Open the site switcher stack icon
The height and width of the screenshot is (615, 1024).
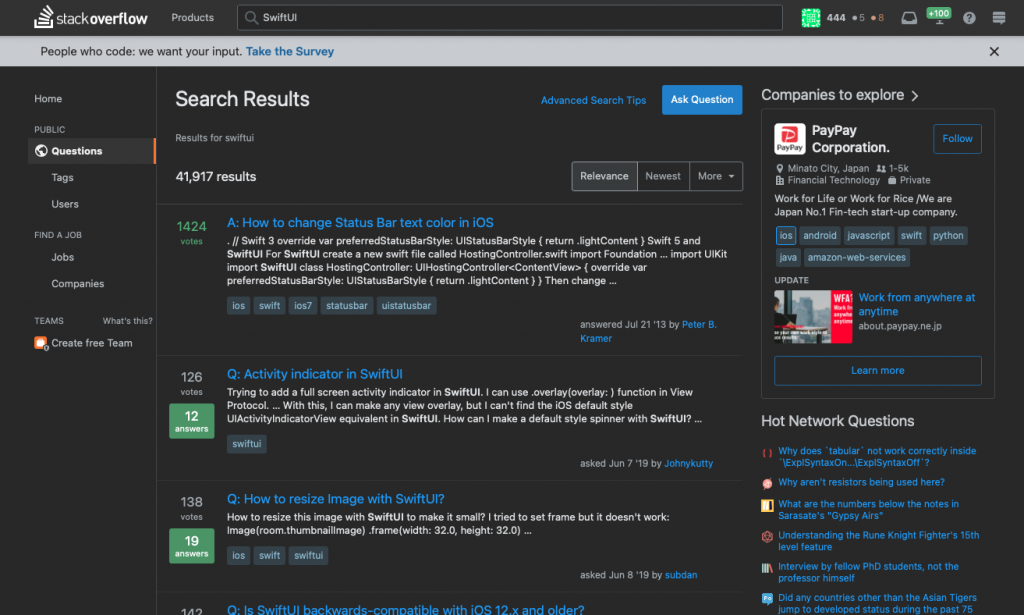point(999,18)
